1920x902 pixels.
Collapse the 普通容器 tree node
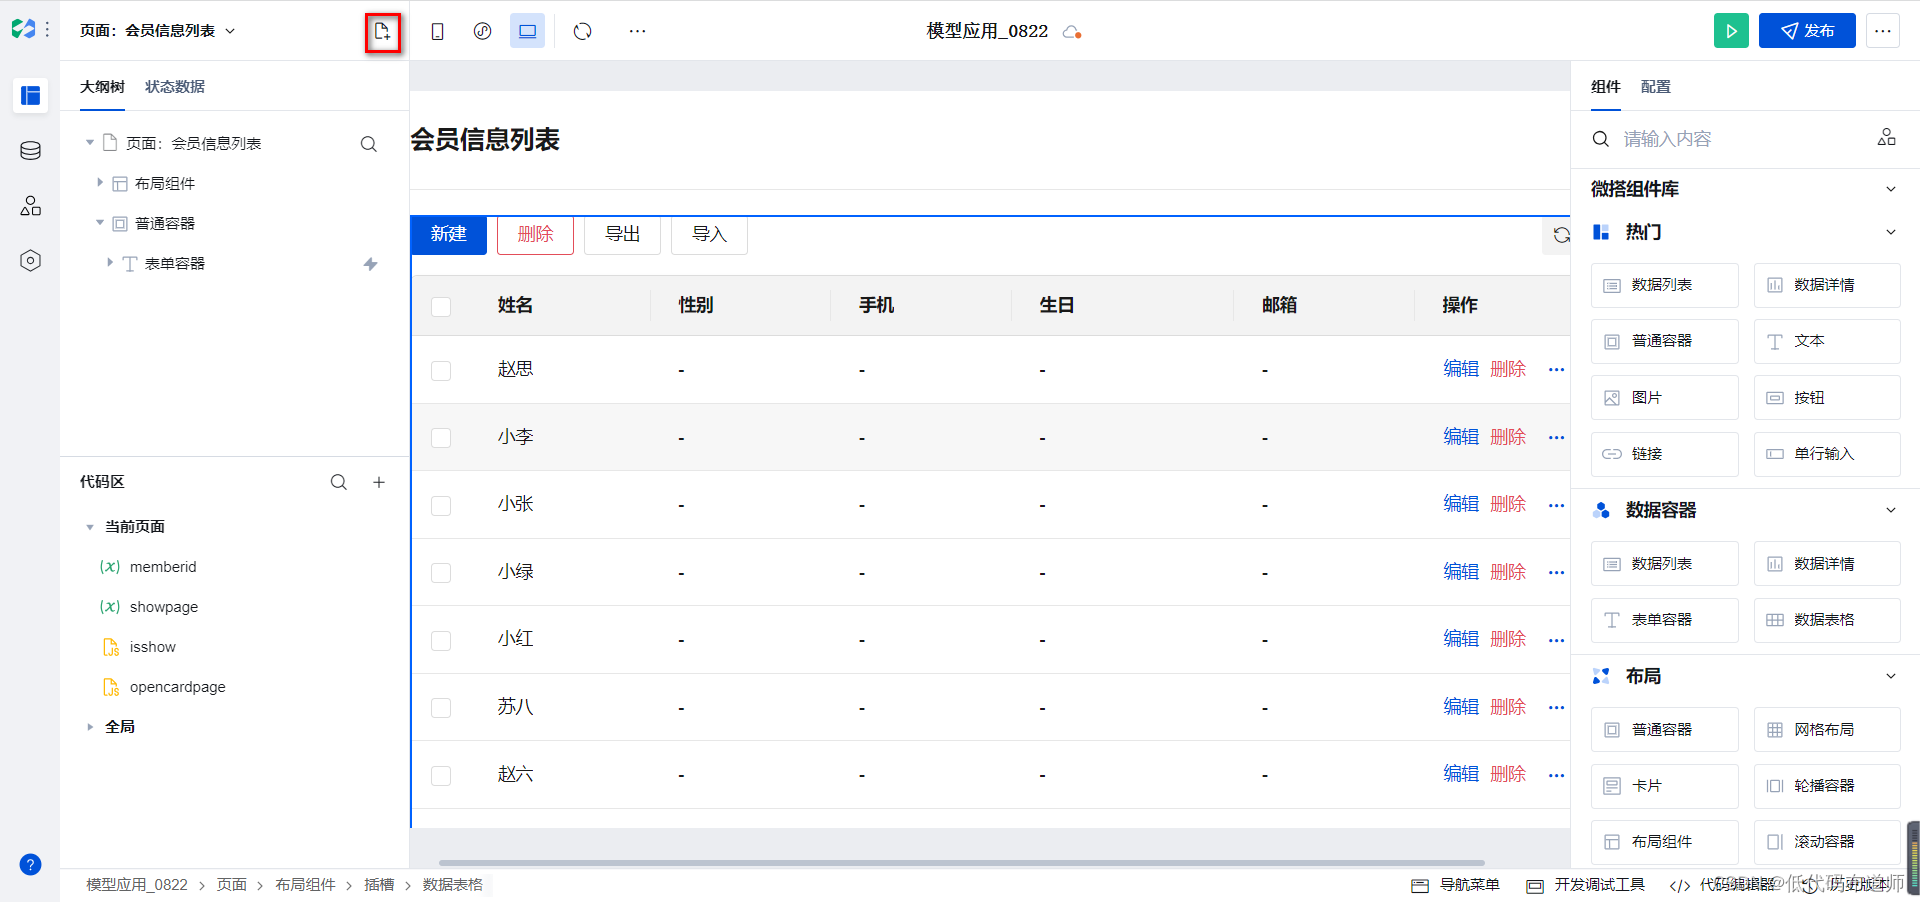[x=100, y=223]
